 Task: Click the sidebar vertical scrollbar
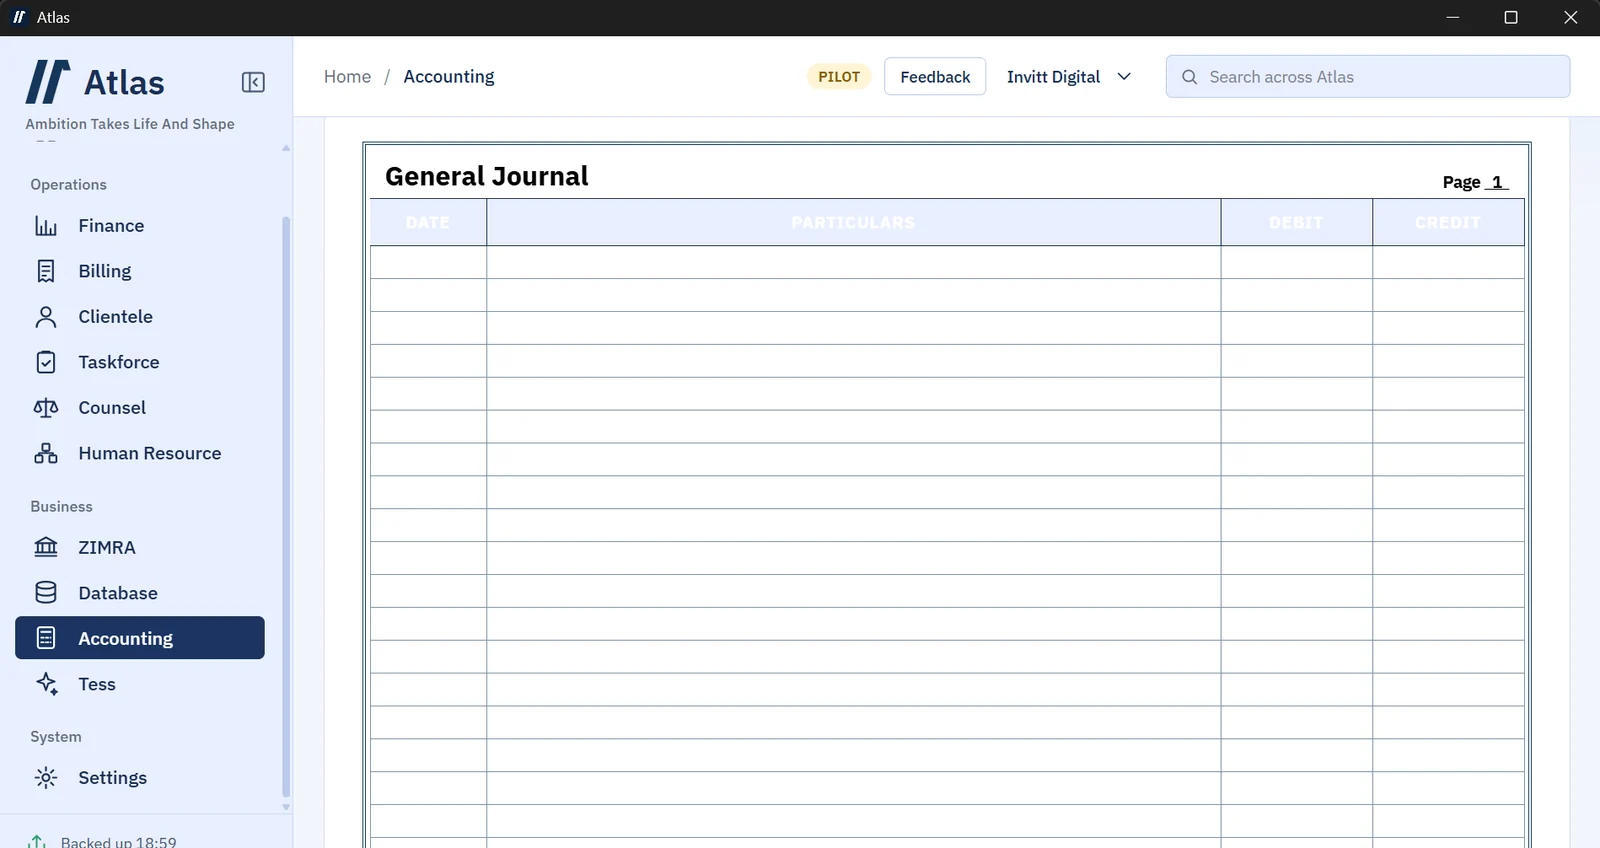coord(286,505)
